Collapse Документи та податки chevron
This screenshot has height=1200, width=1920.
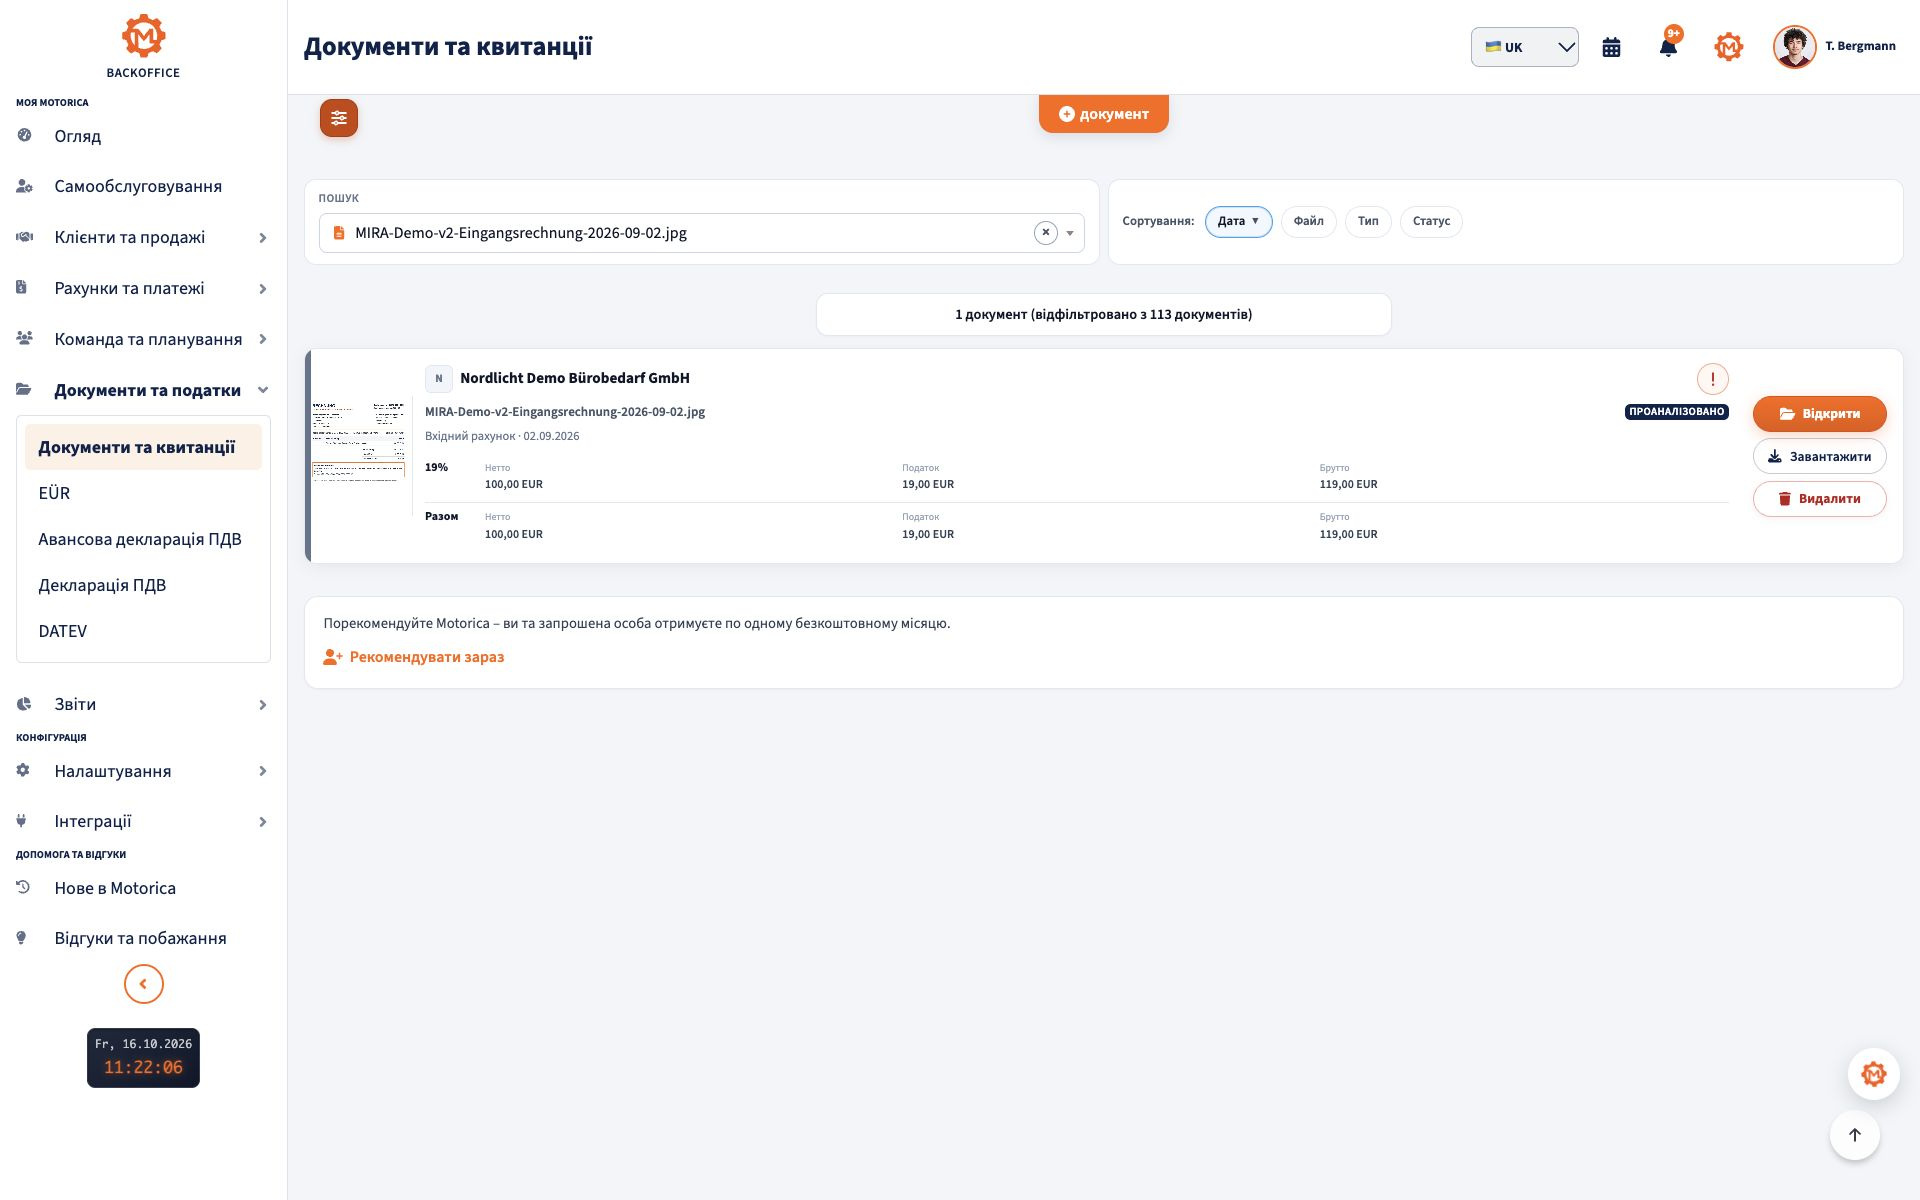pos(263,390)
